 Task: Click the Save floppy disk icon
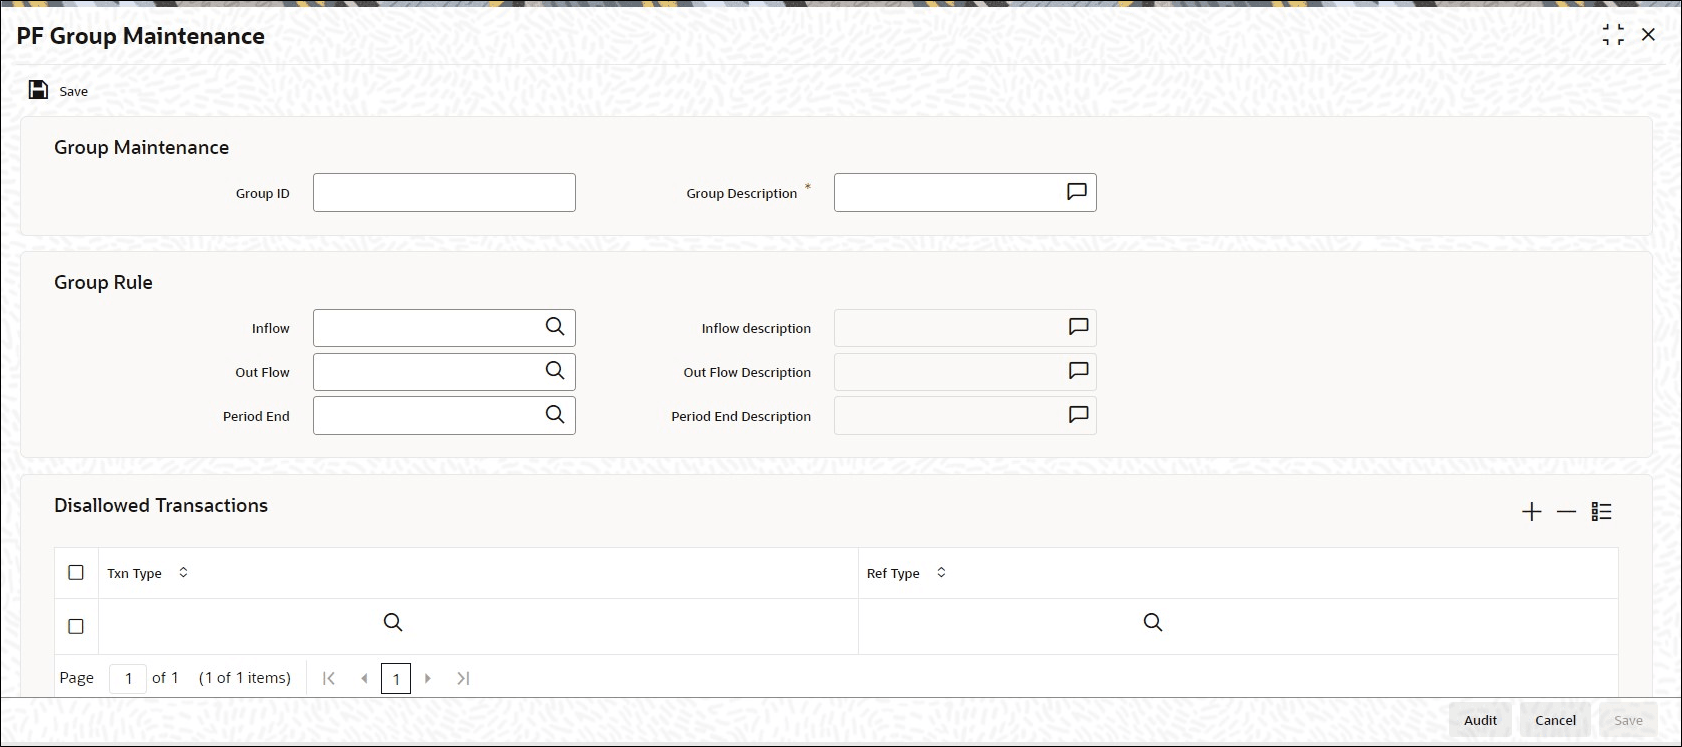coord(38,90)
